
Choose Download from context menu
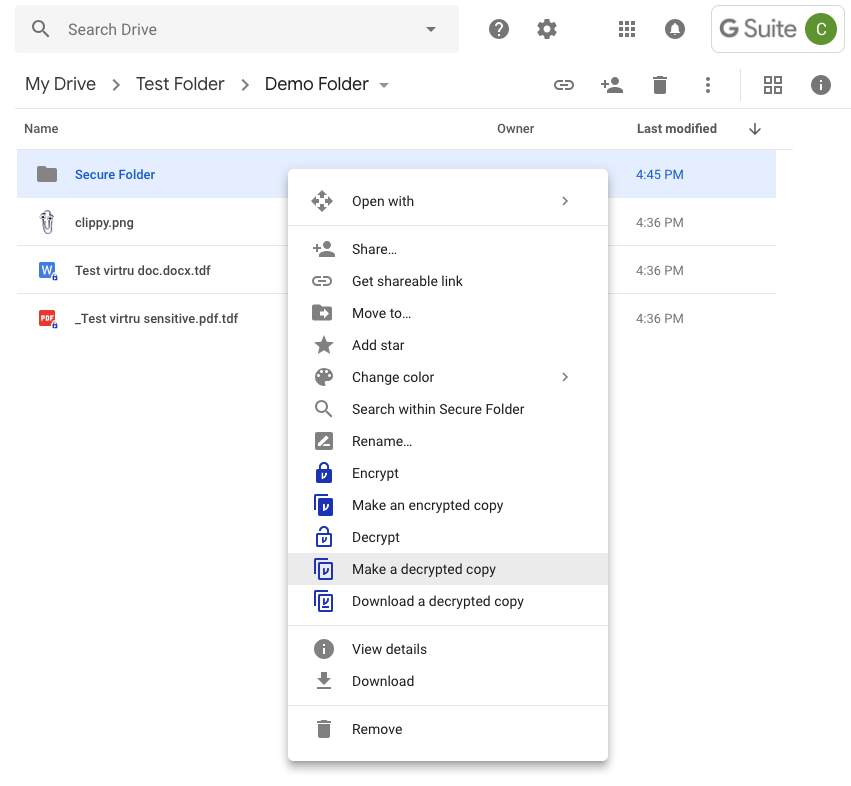coord(448,681)
